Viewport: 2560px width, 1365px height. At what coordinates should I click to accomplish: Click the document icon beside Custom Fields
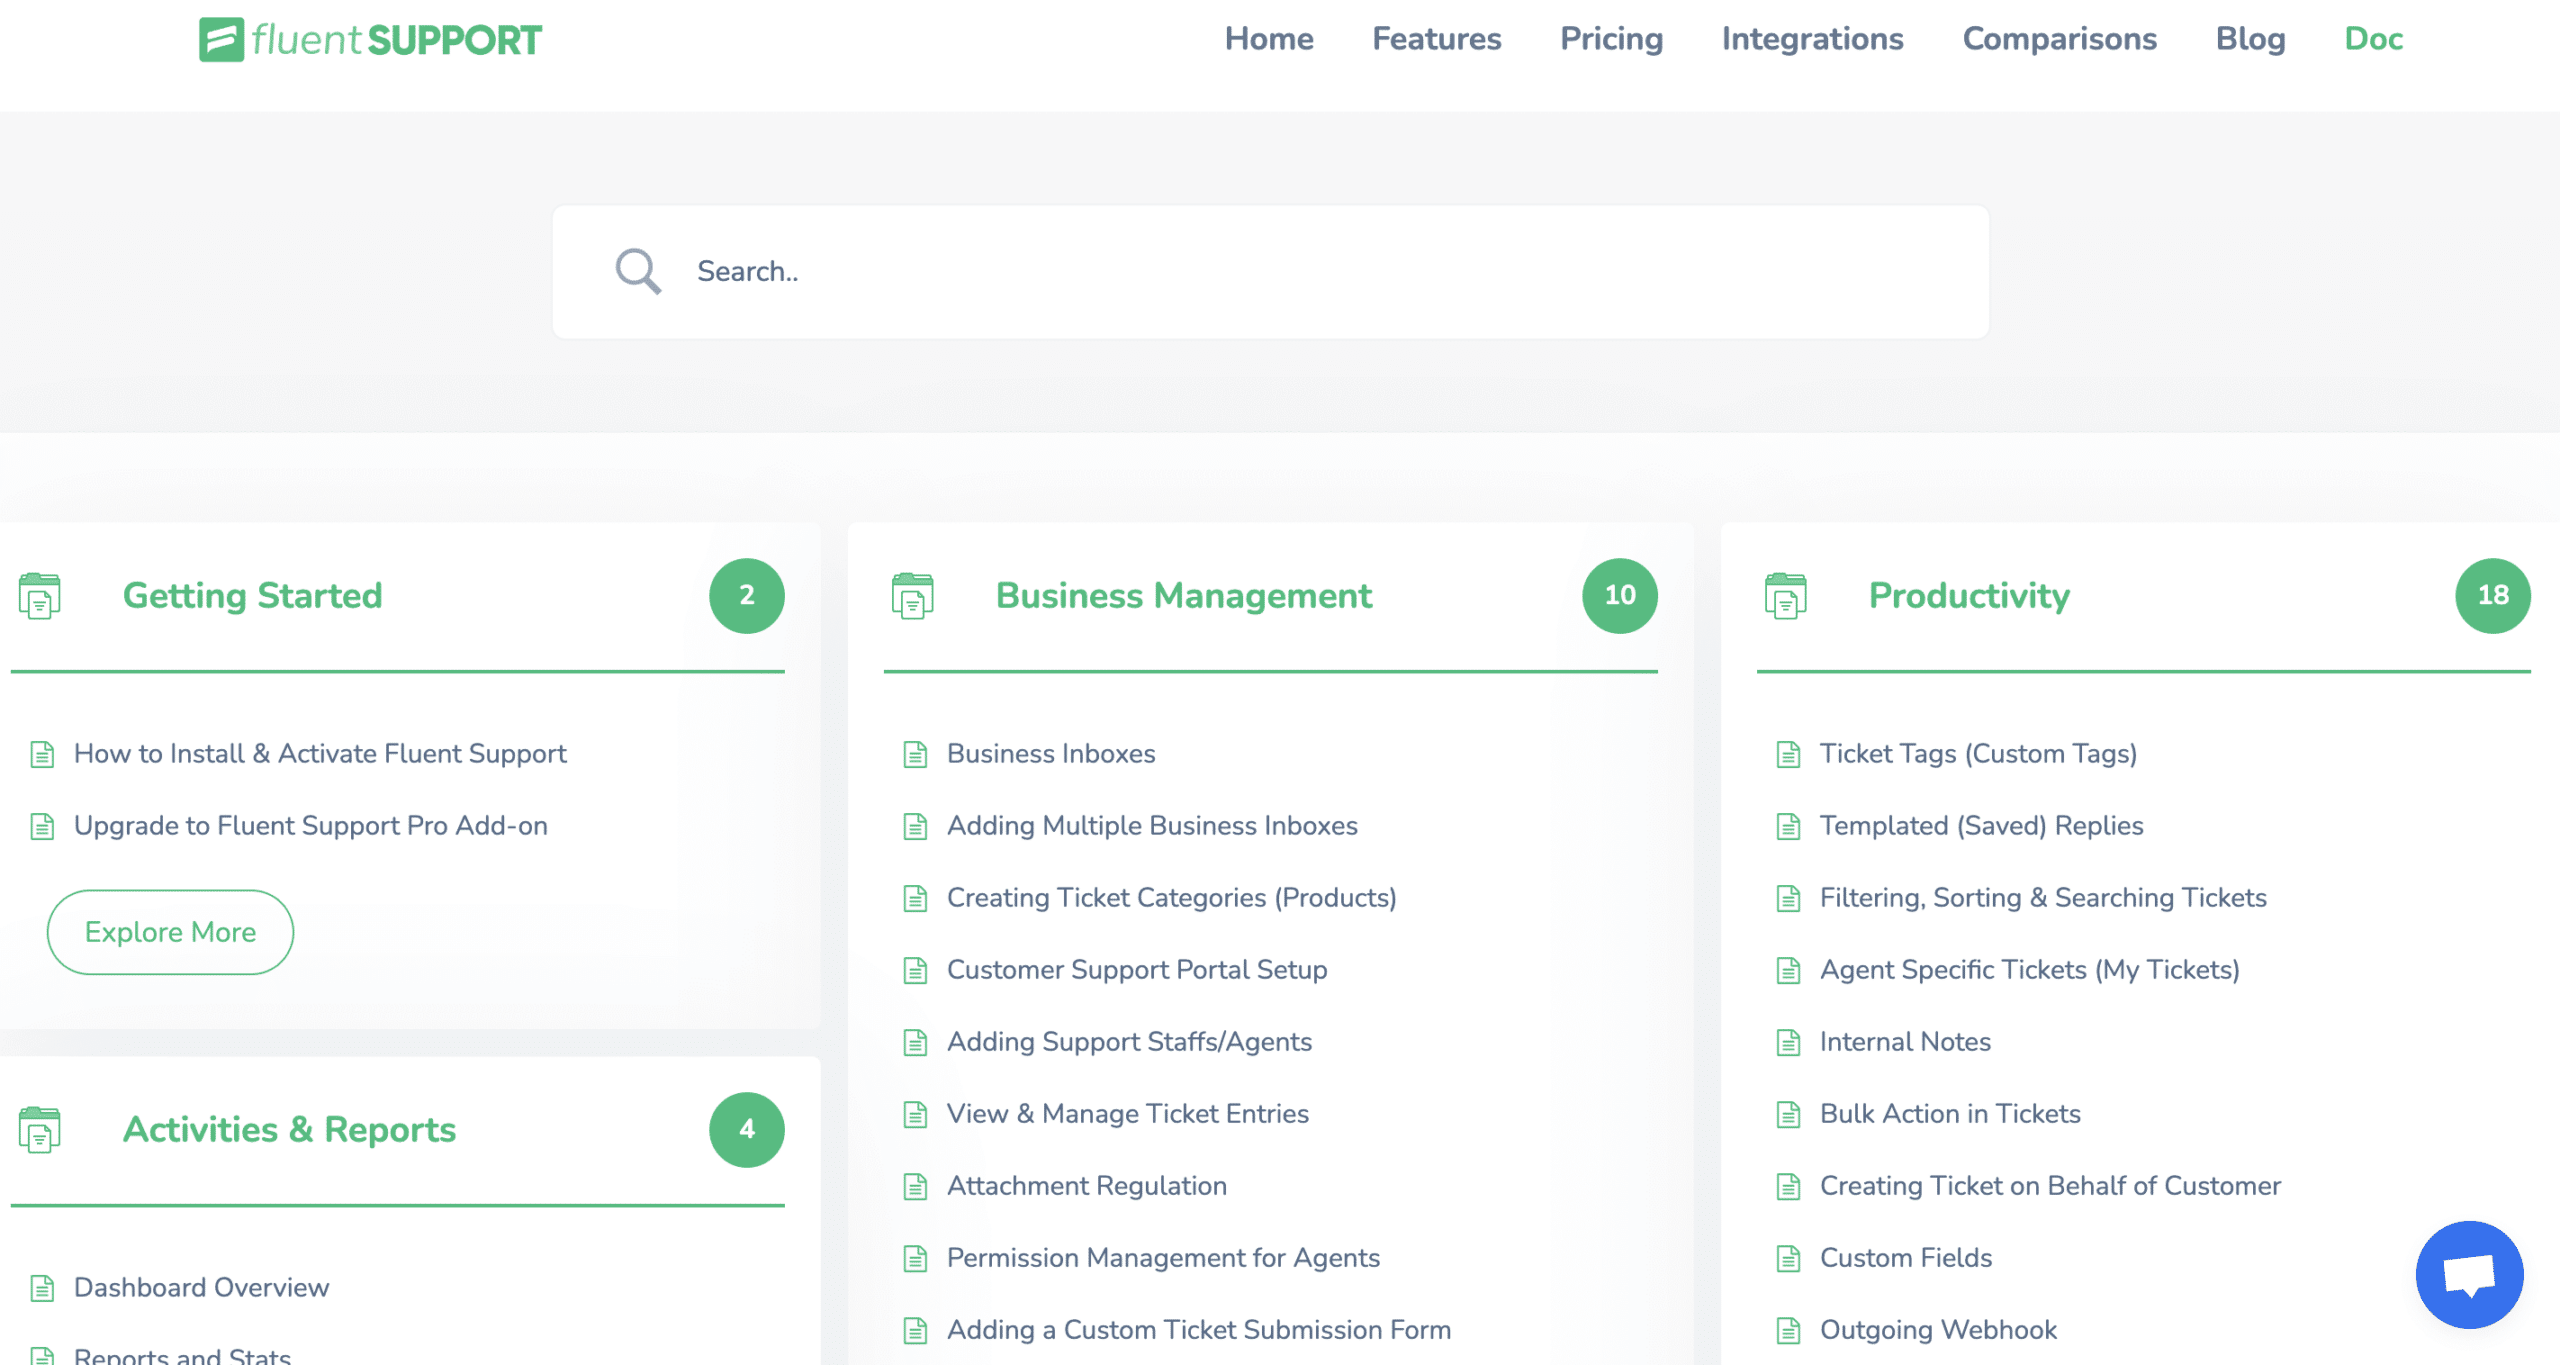coord(1788,1258)
